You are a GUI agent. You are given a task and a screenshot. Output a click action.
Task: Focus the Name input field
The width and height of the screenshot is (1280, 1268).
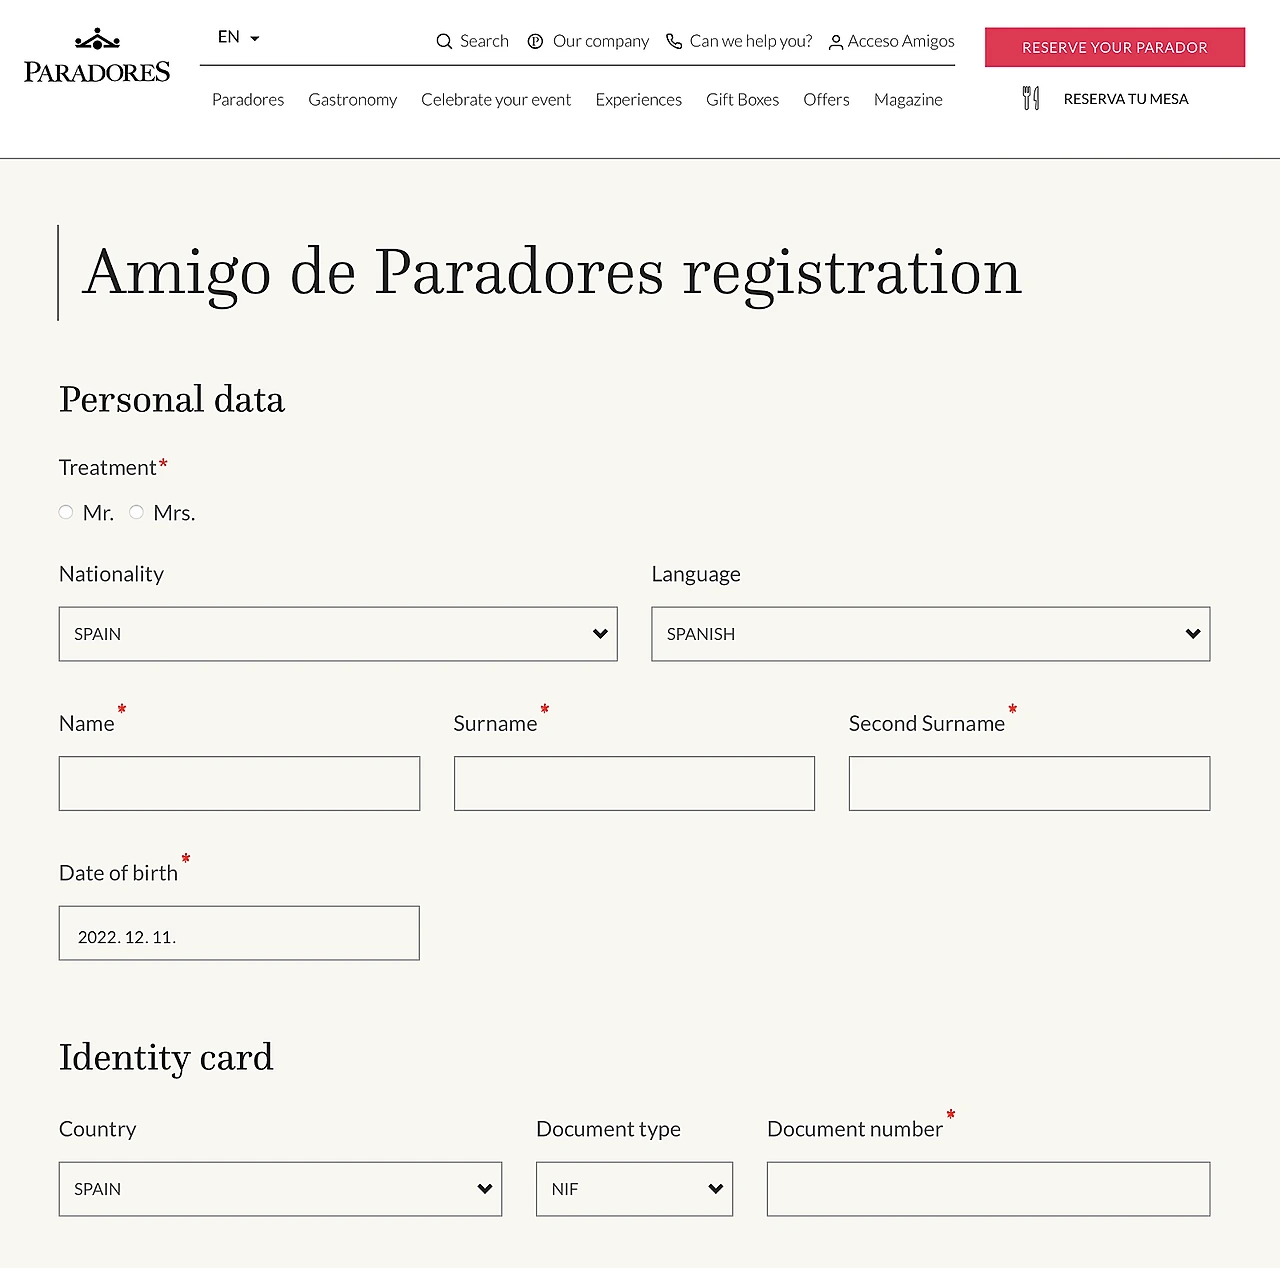point(239,784)
